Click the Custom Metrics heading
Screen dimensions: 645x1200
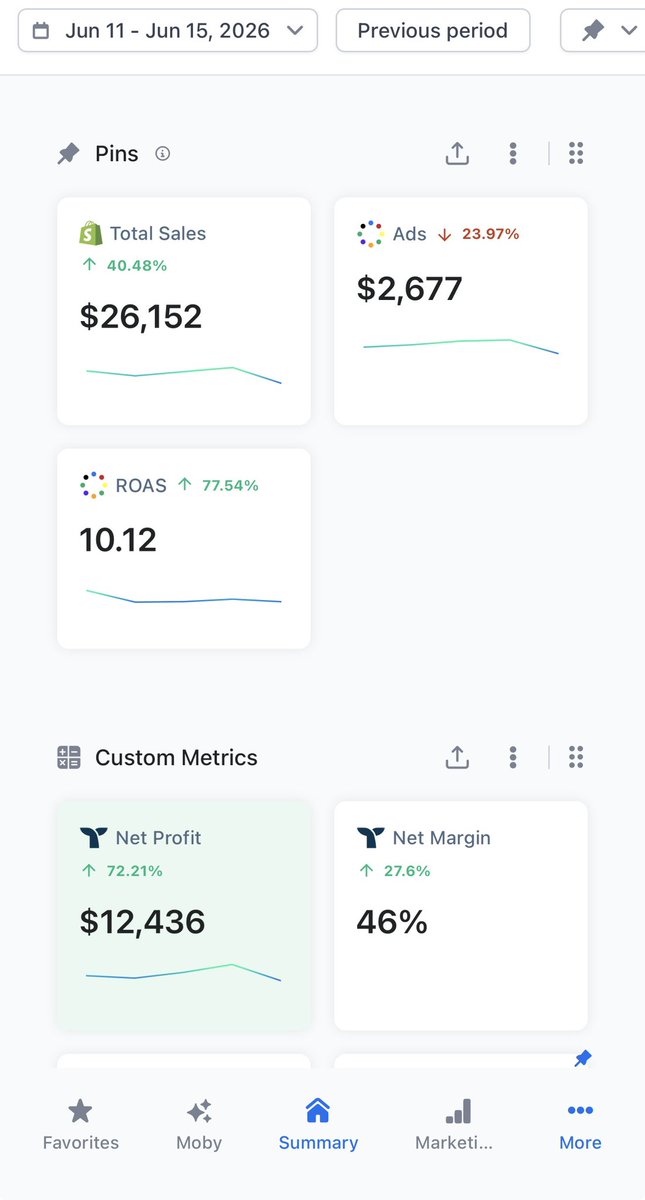(x=176, y=758)
